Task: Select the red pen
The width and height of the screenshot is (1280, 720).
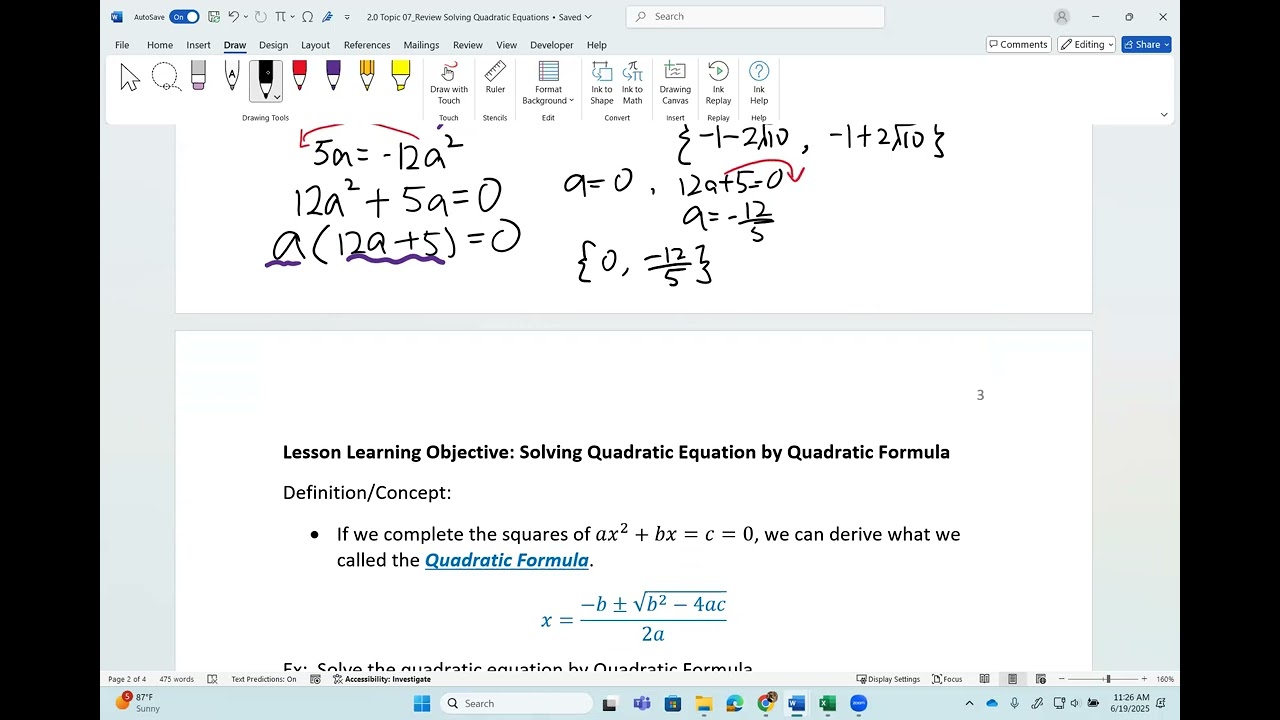Action: [x=299, y=78]
